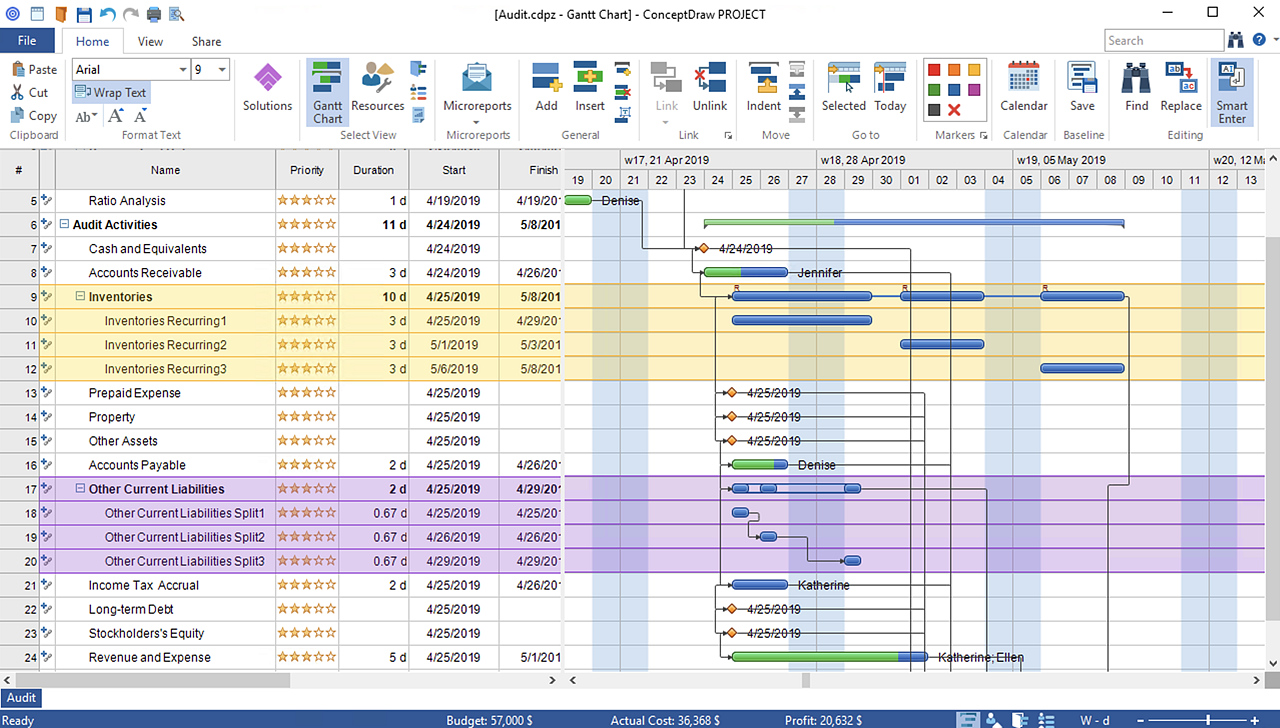The height and width of the screenshot is (728, 1280).
Task: Toggle Smart Enter mode
Action: (x=1232, y=92)
